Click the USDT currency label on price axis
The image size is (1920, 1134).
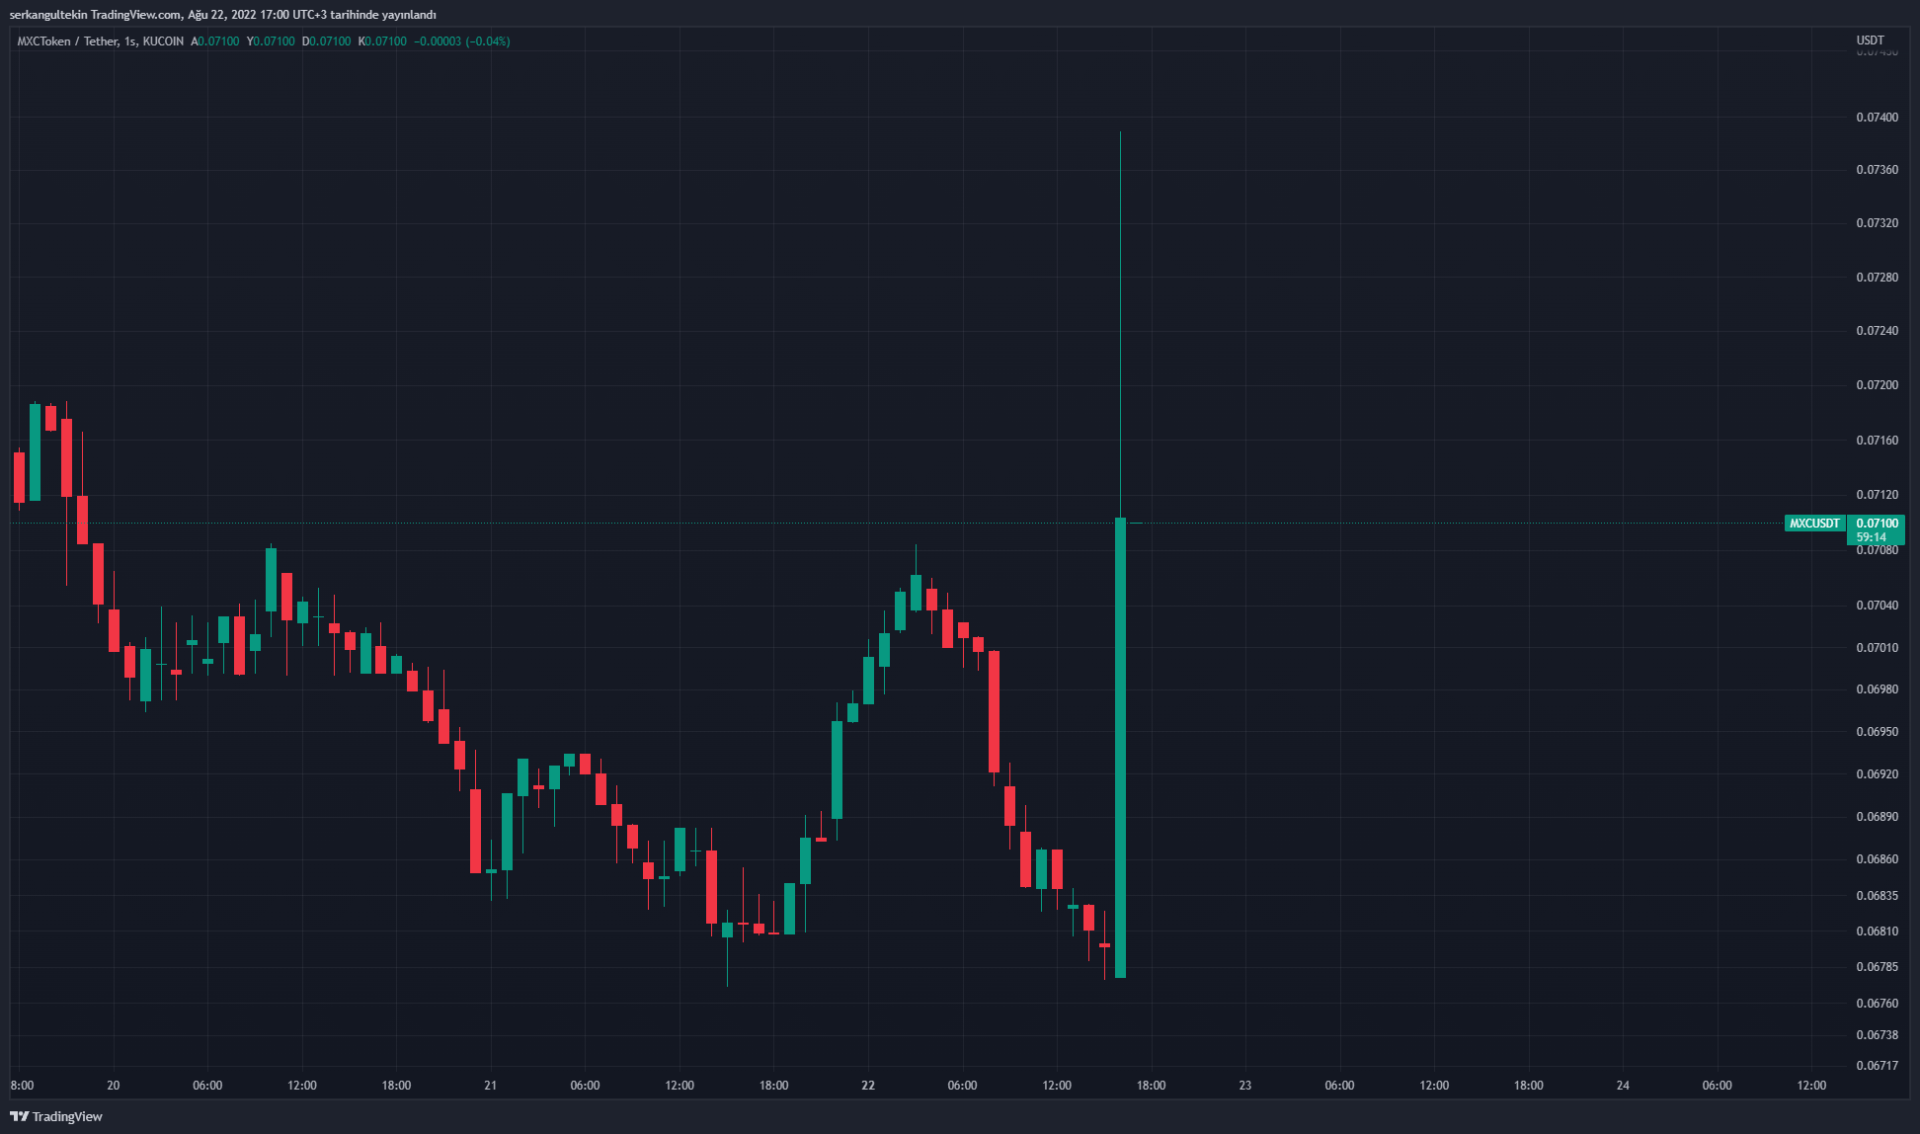(x=1869, y=41)
